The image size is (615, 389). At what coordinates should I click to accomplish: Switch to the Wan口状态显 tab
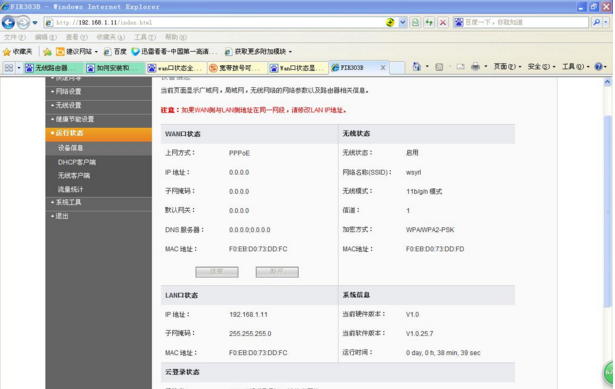(298, 68)
